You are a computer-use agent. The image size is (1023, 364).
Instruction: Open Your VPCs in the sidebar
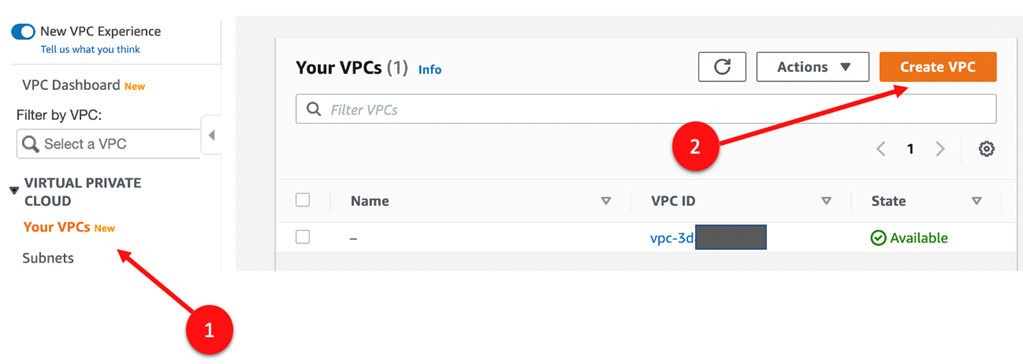tap(56, 227)
